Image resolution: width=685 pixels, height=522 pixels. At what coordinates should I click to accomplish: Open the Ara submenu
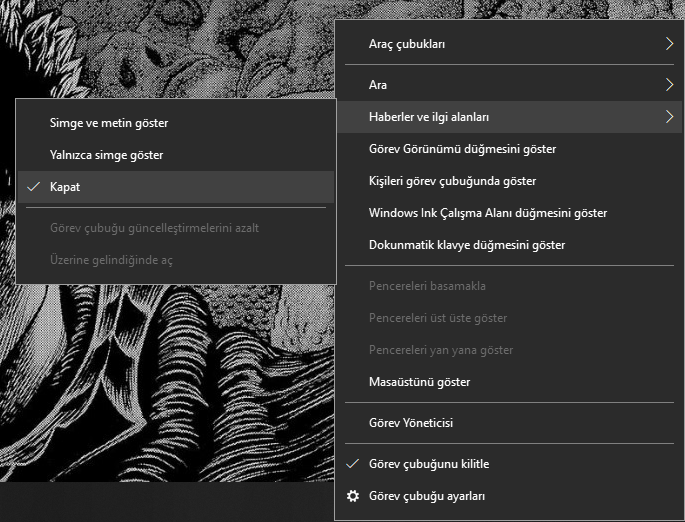point(509,85)
